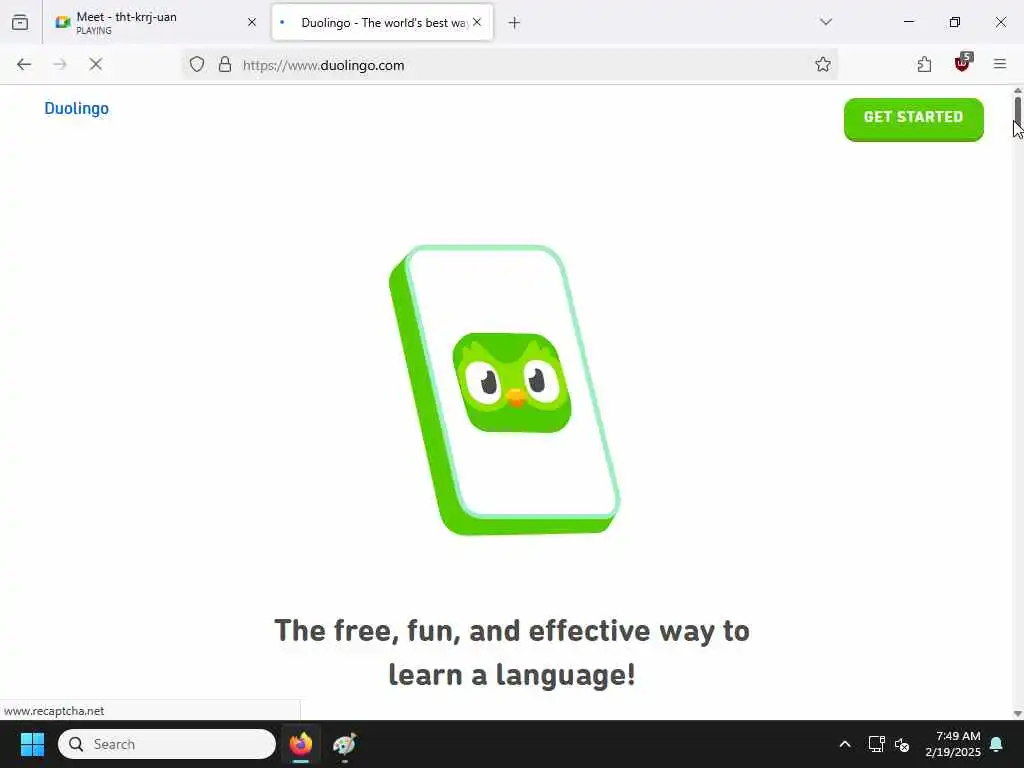Viewport: 1024px width, 768px height.
Task: Click the Duolingo owl phone illustration
Action: [x=504, y=390]
